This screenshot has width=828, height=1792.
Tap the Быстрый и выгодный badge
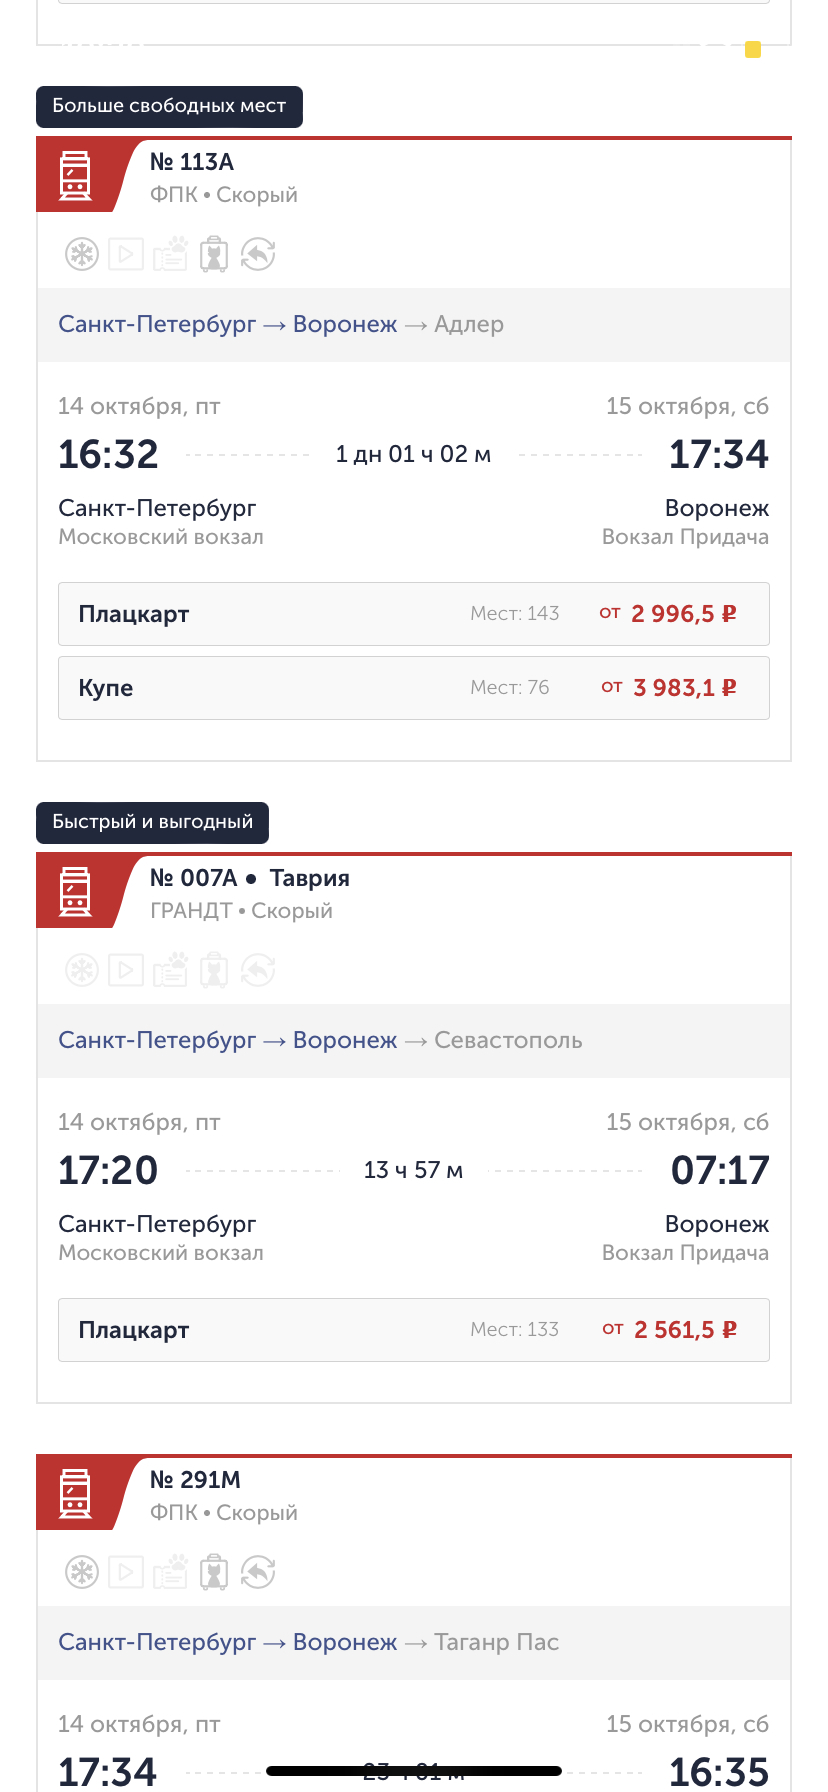[152, 822]
